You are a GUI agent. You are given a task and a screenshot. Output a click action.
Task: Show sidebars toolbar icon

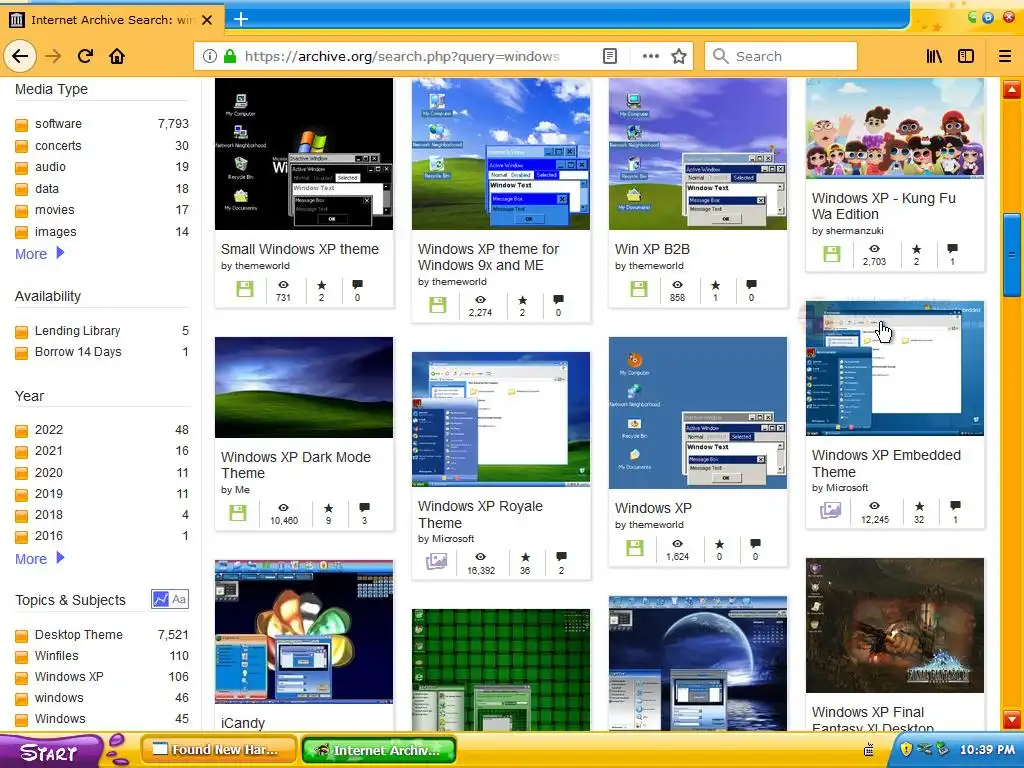click(966, 56)
